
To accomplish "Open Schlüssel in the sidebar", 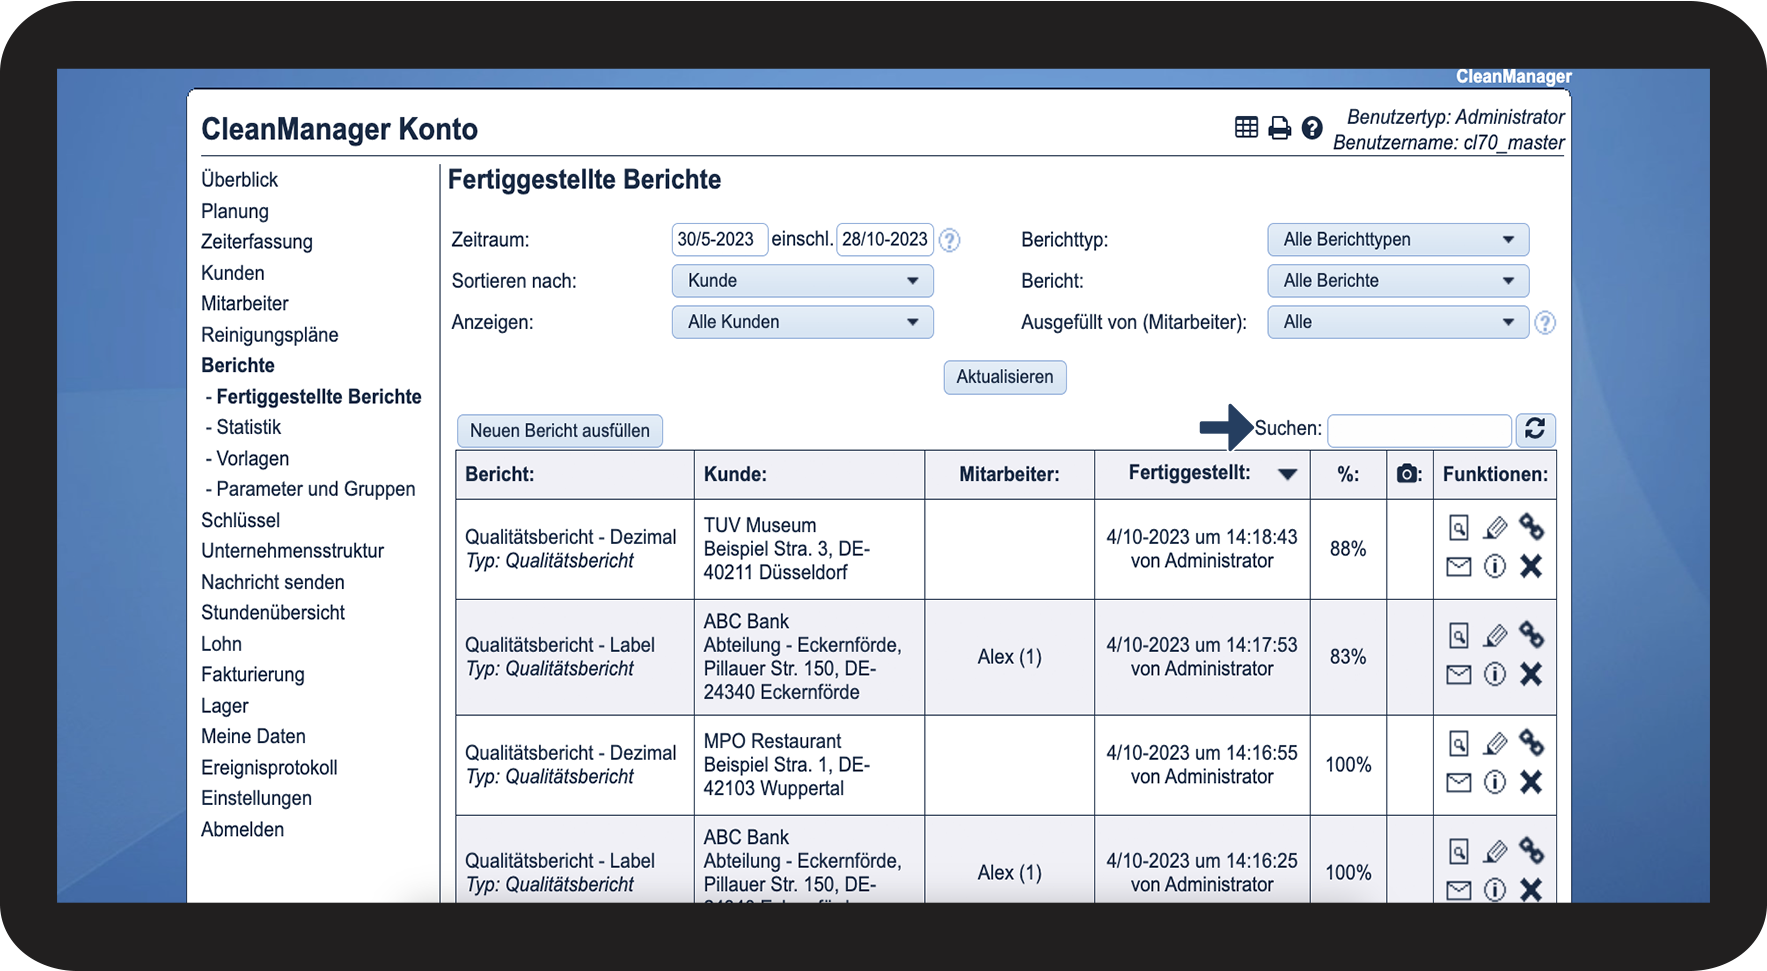I will [x=240, y=521].
